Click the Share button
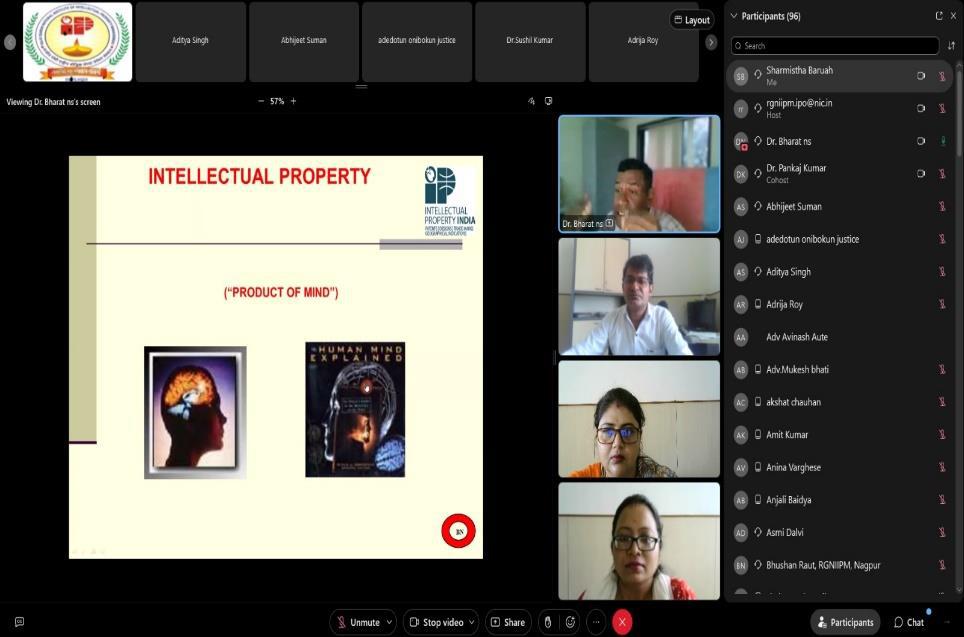This screenshot has width=964, height=637. (507, 622)
